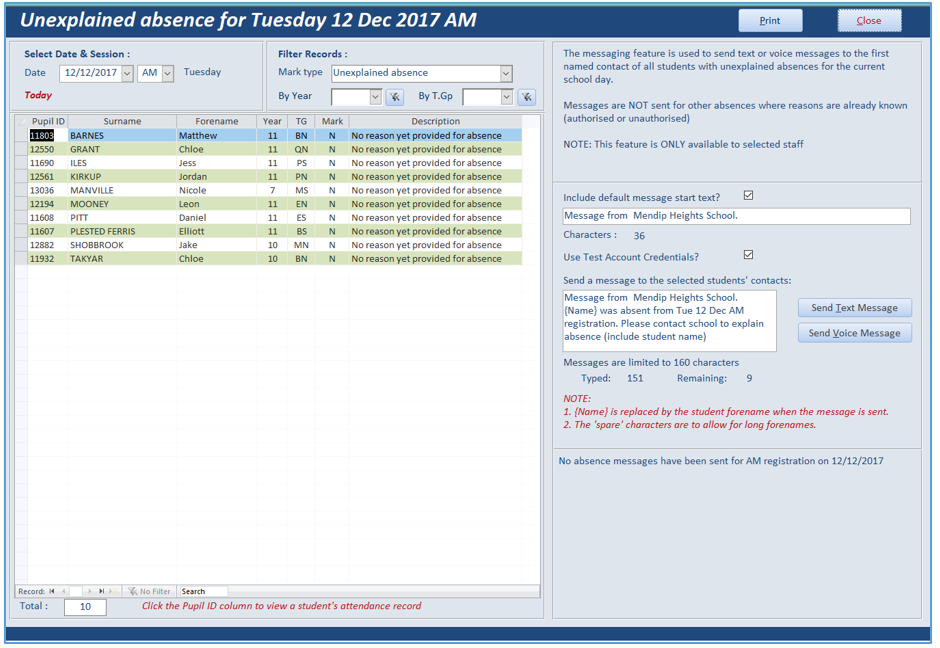The image size is (940, 648).
Task: Toggle Use Test Account Credentials checkbox
Action: click(748, 255)
